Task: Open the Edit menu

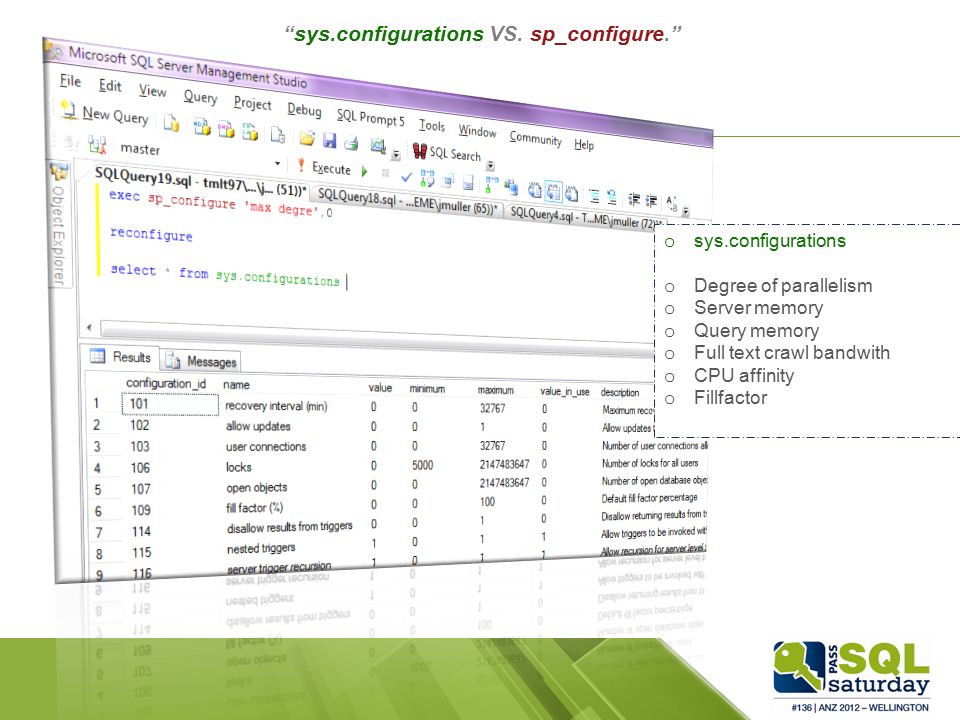Action: [x=110, y=86]
